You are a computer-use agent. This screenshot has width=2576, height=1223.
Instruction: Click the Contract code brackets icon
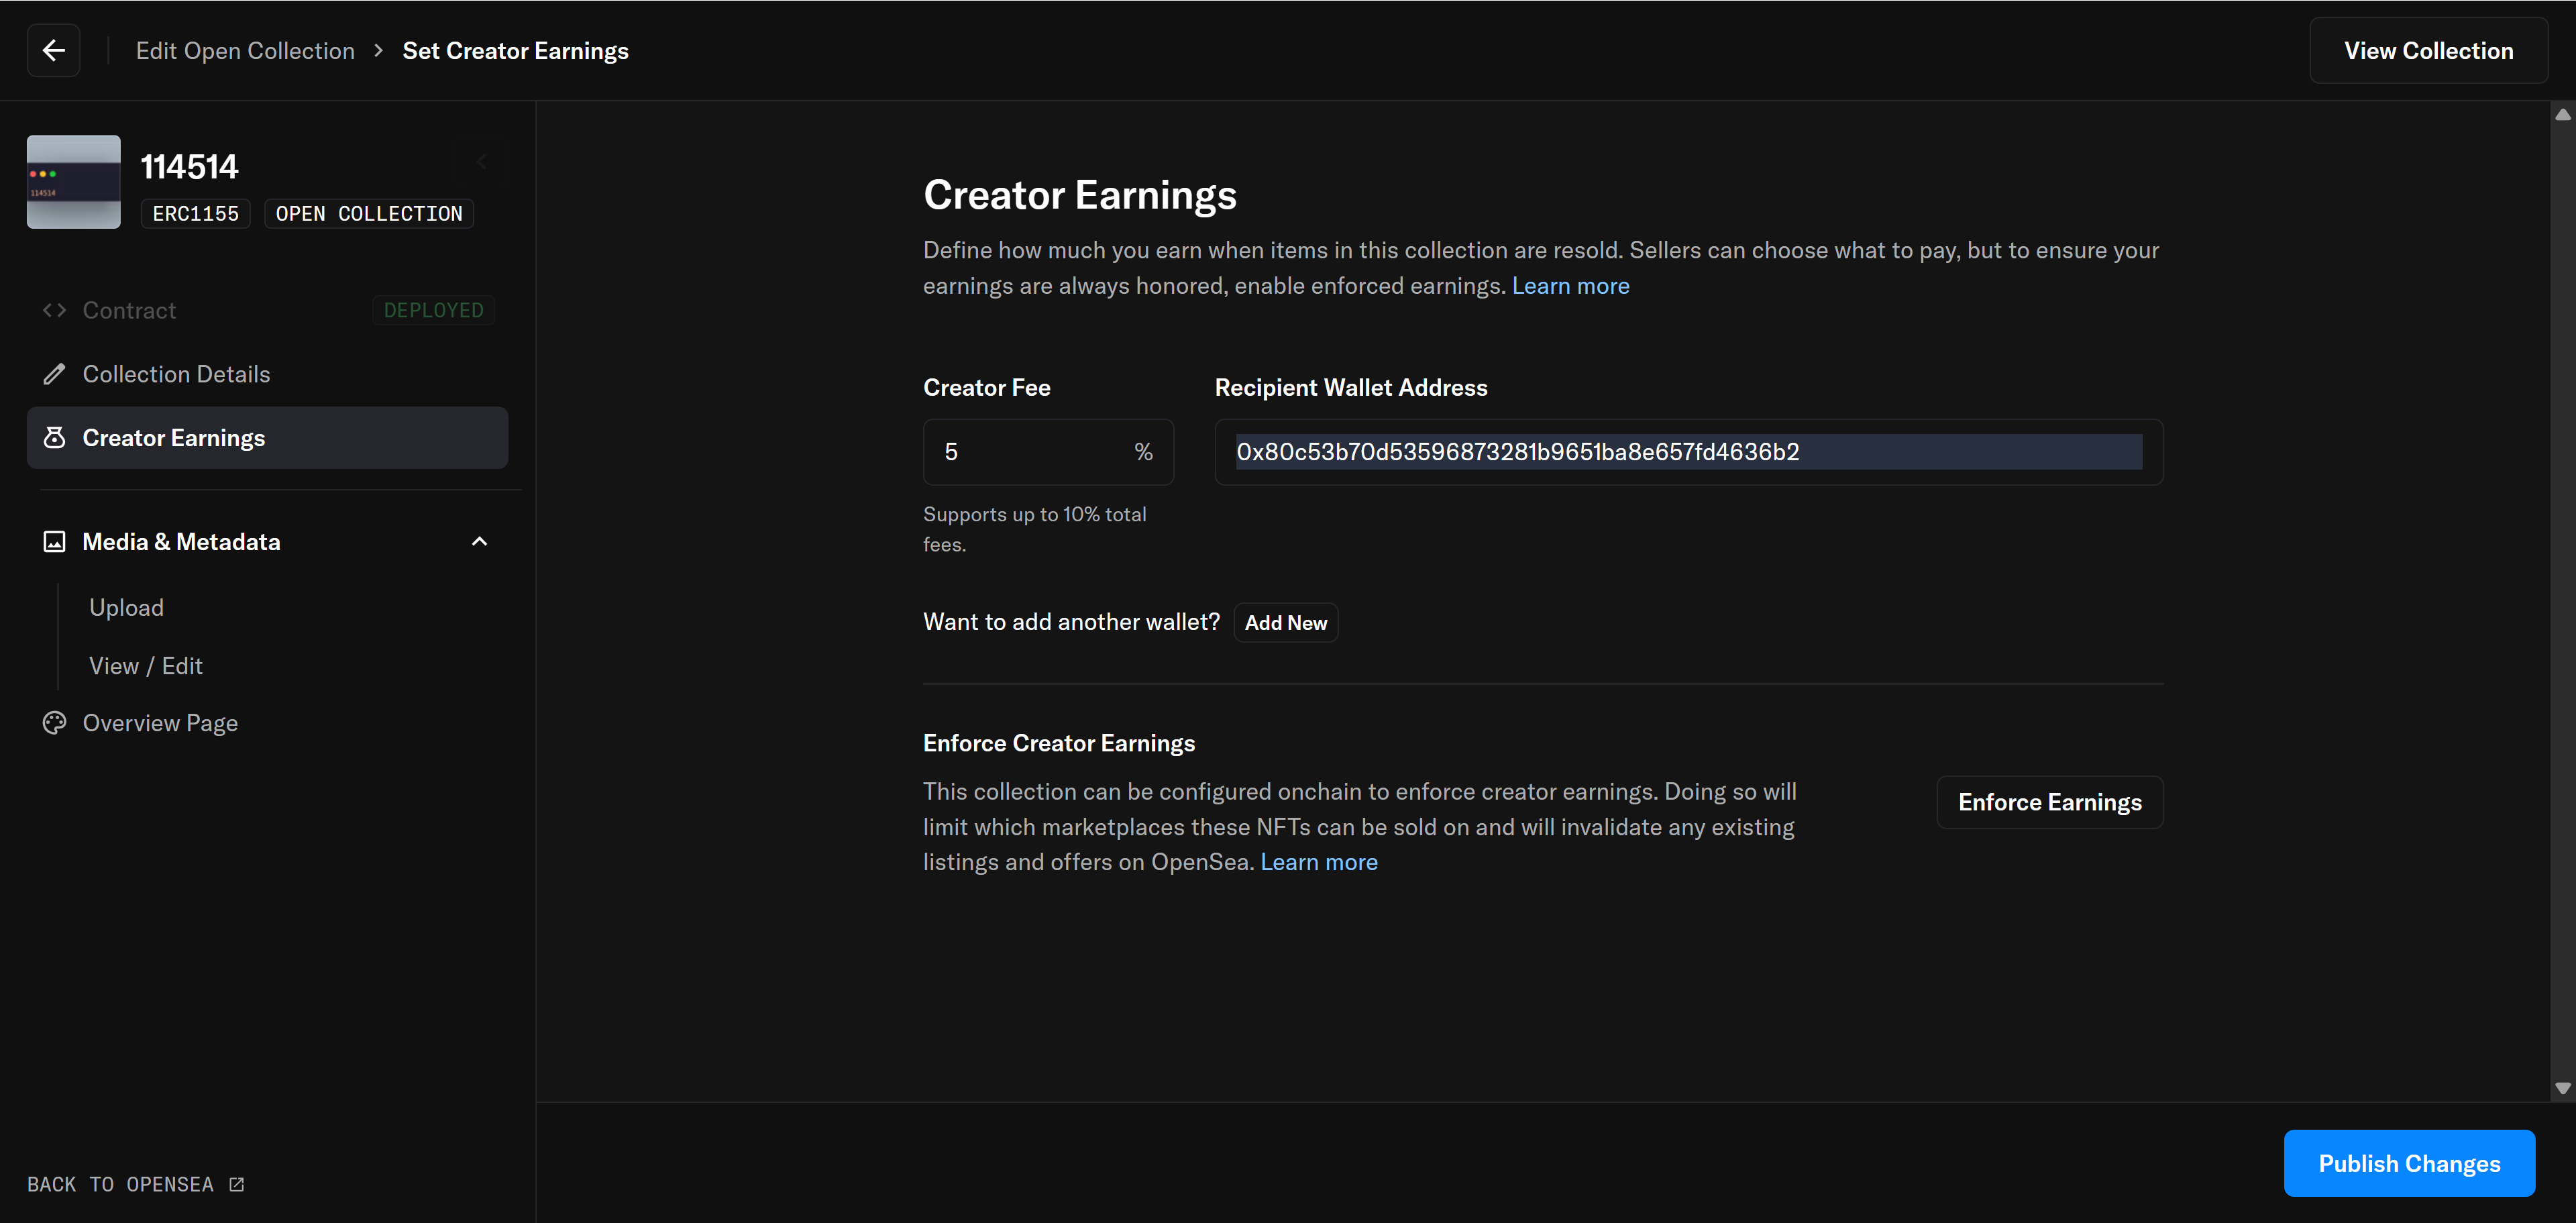[54, 310]
